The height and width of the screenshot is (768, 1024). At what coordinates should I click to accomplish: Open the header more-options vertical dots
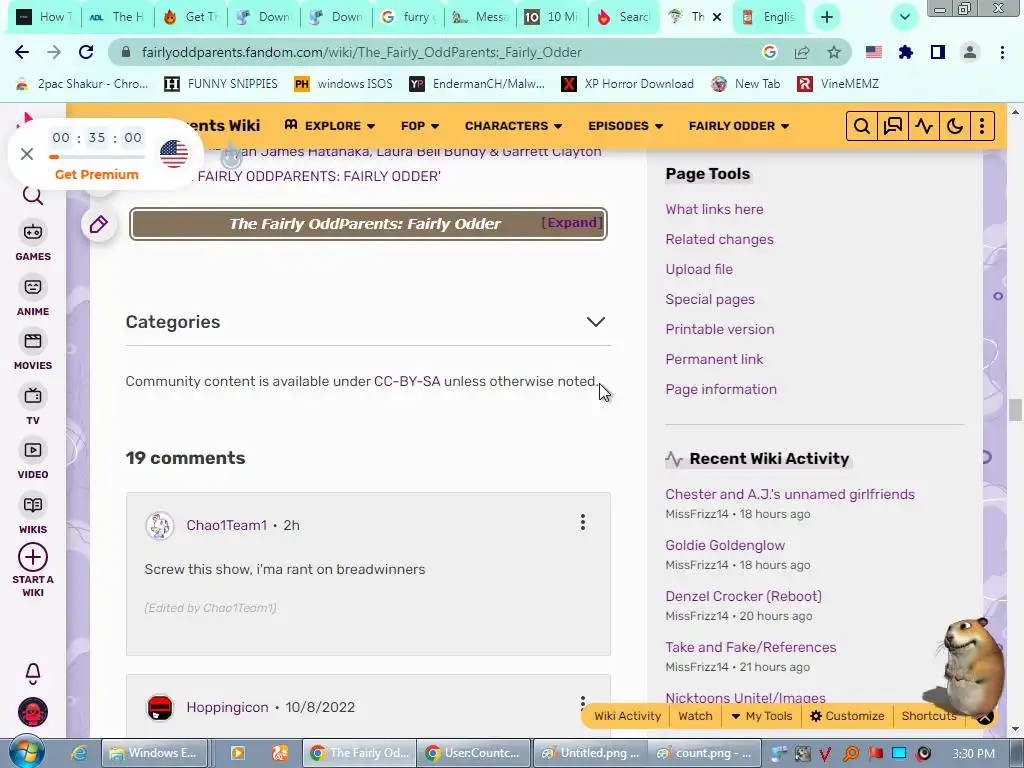(x=982, y=126)
